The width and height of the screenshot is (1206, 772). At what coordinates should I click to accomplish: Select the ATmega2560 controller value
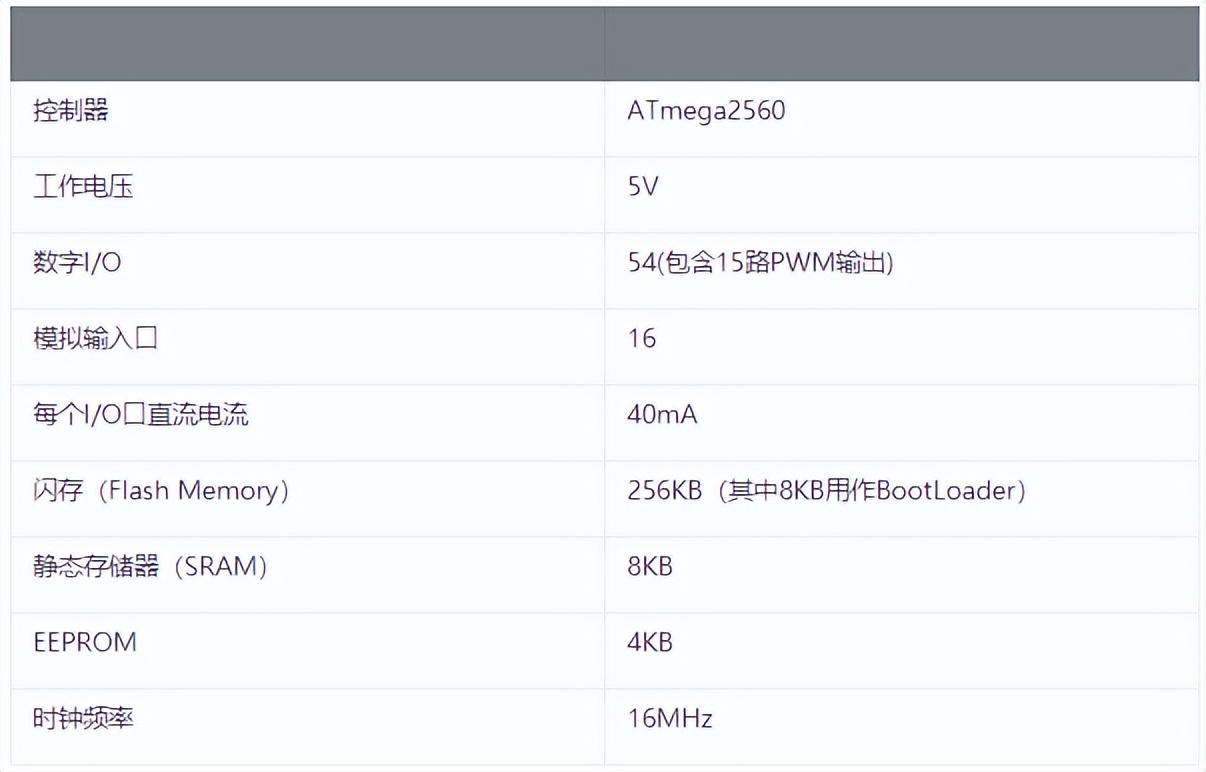click(x=706, y=111)
